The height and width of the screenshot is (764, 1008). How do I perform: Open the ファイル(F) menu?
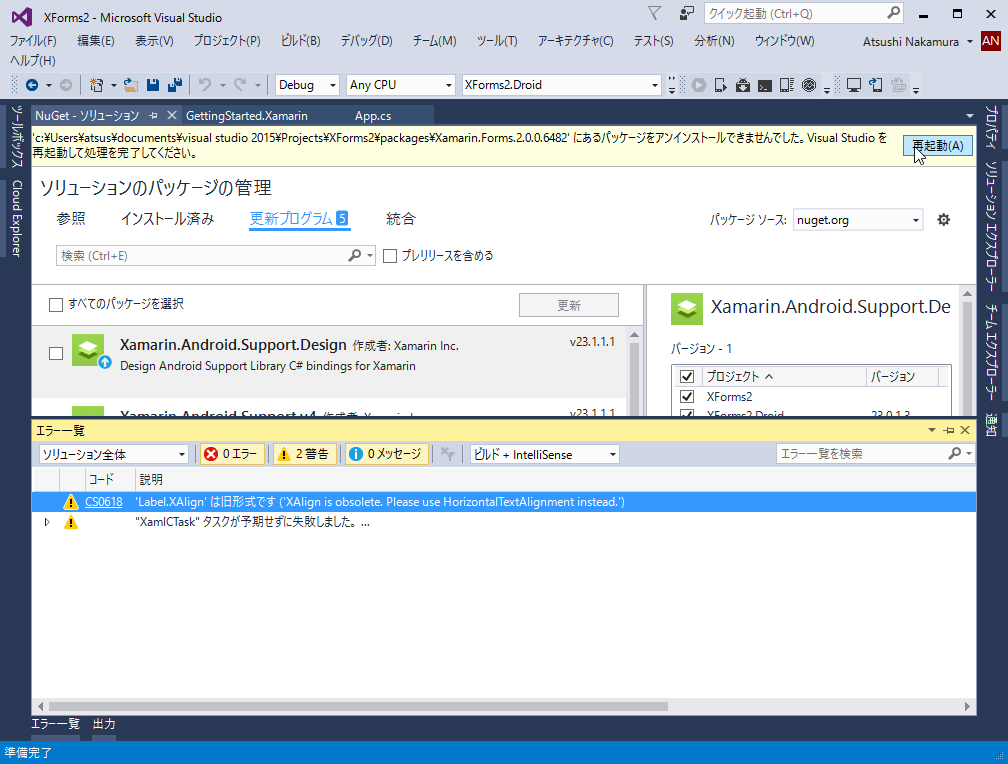33,41
